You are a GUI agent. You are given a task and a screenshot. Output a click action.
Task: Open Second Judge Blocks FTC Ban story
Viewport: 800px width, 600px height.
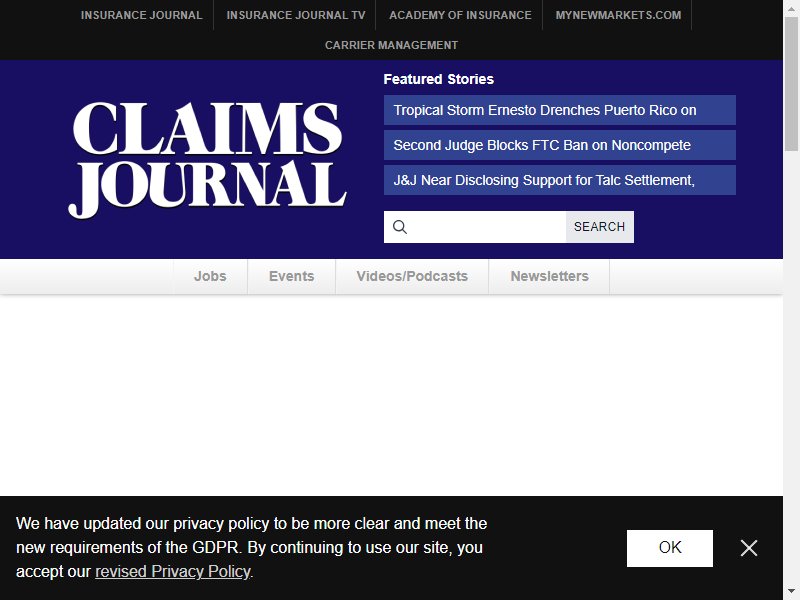(560, 145)
